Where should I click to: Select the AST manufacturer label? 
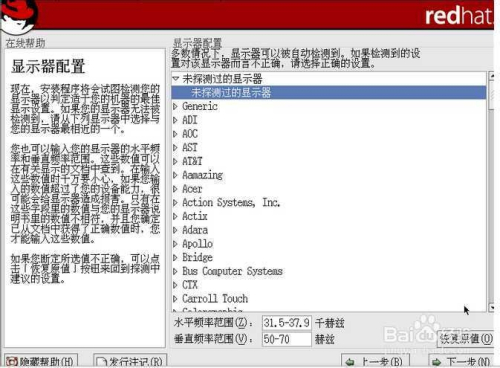[x=190, y=147]
